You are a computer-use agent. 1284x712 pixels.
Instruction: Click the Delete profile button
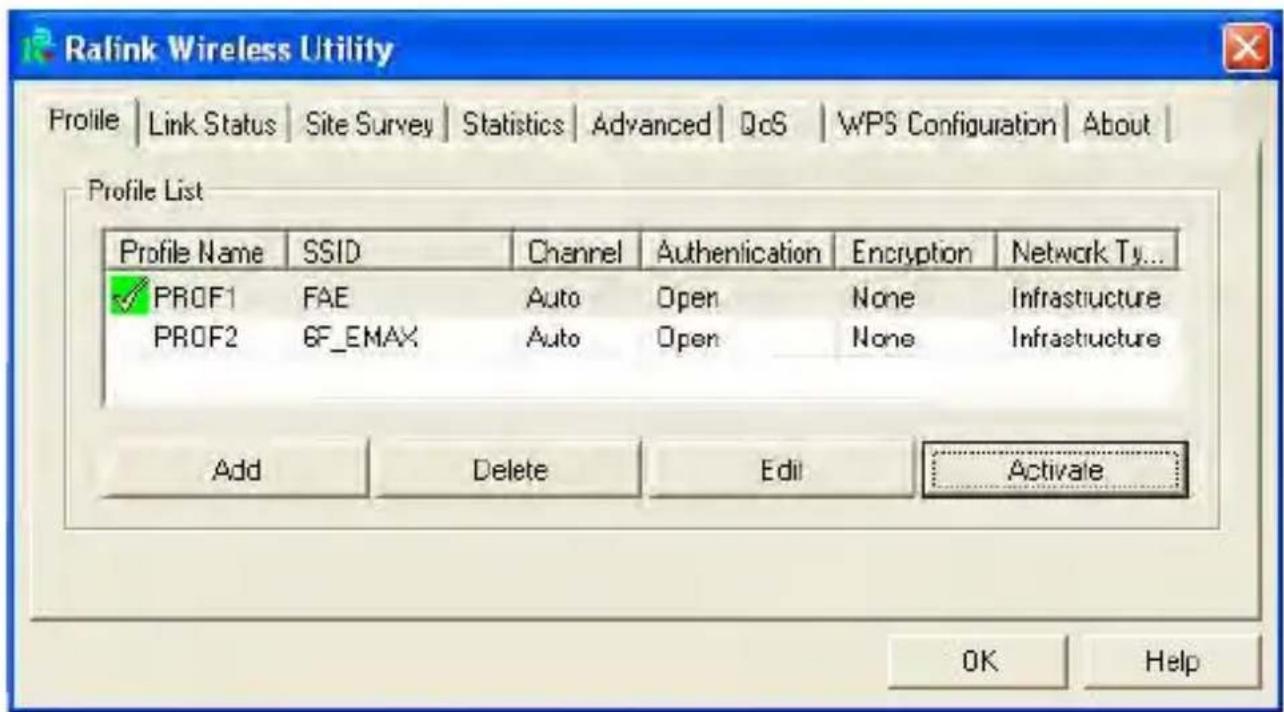pos(509,468)
